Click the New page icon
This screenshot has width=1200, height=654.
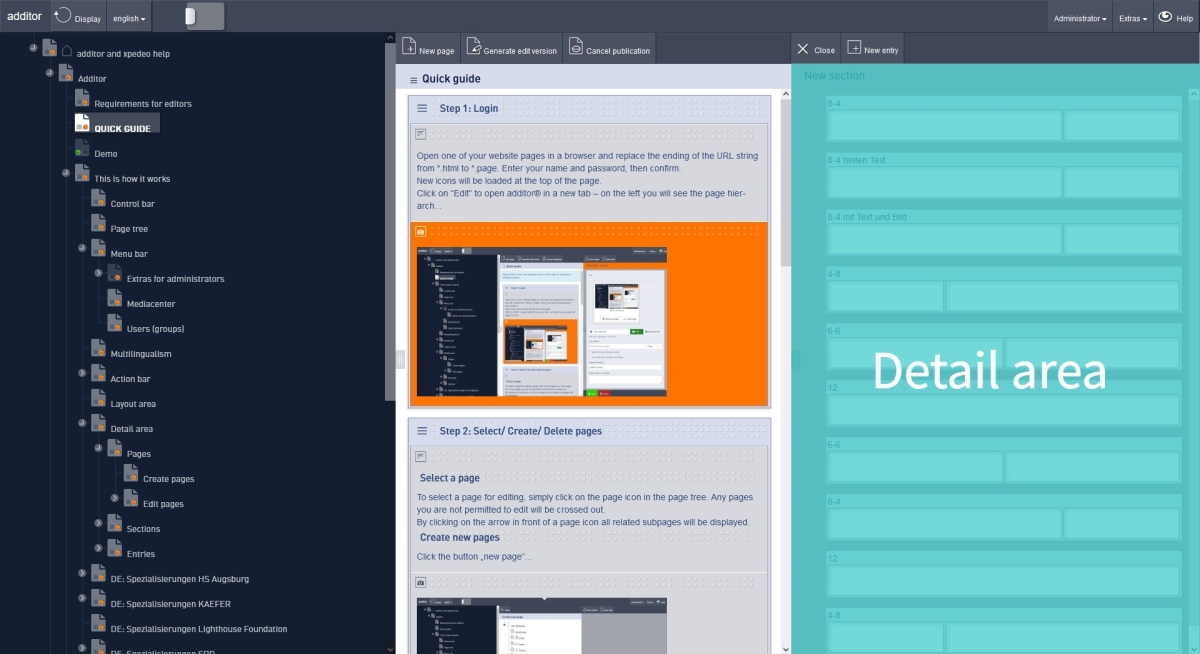point(410,48)
